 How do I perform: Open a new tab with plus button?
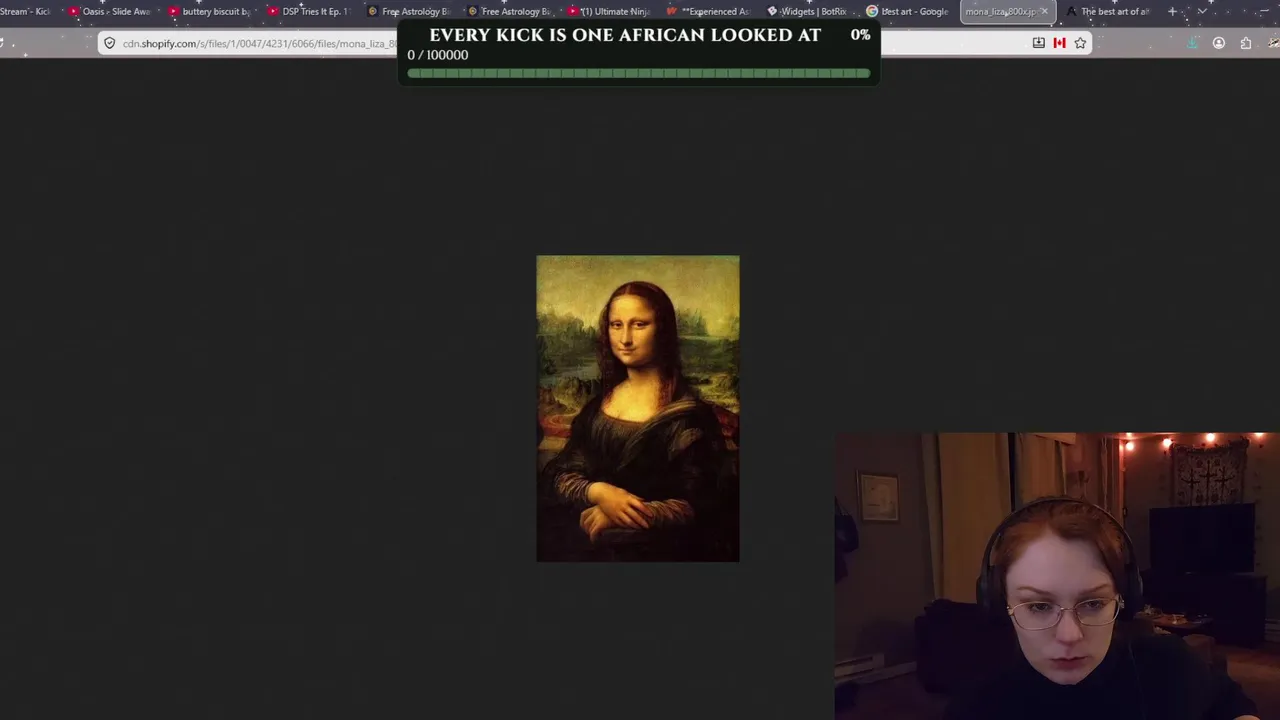coord(1172,11)
